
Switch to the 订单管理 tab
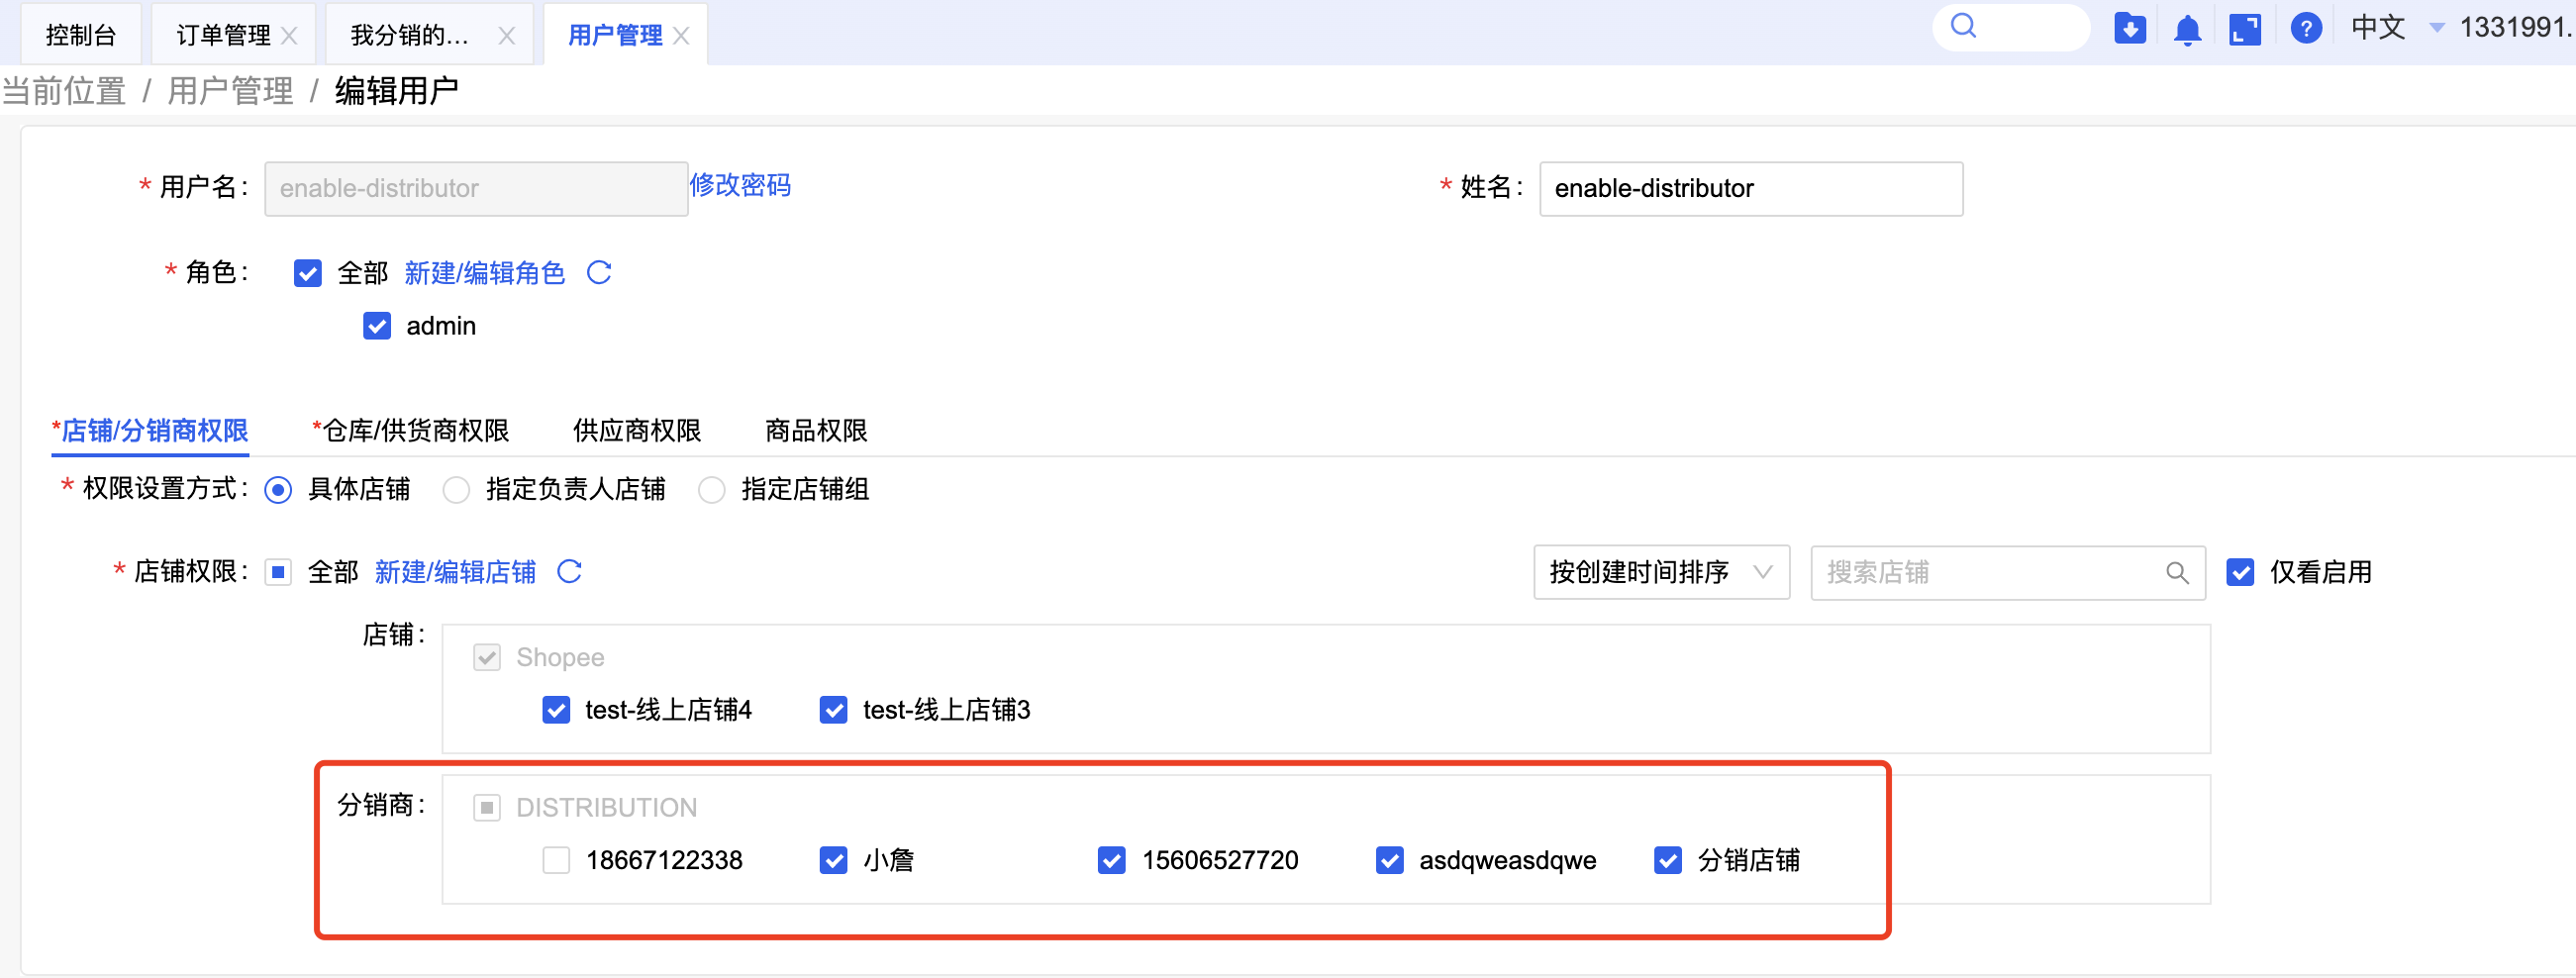(x=223, y=36)
